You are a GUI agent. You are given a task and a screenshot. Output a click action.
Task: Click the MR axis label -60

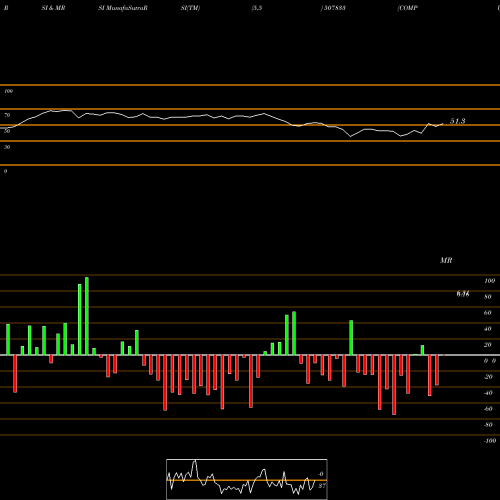coord(488,409)
